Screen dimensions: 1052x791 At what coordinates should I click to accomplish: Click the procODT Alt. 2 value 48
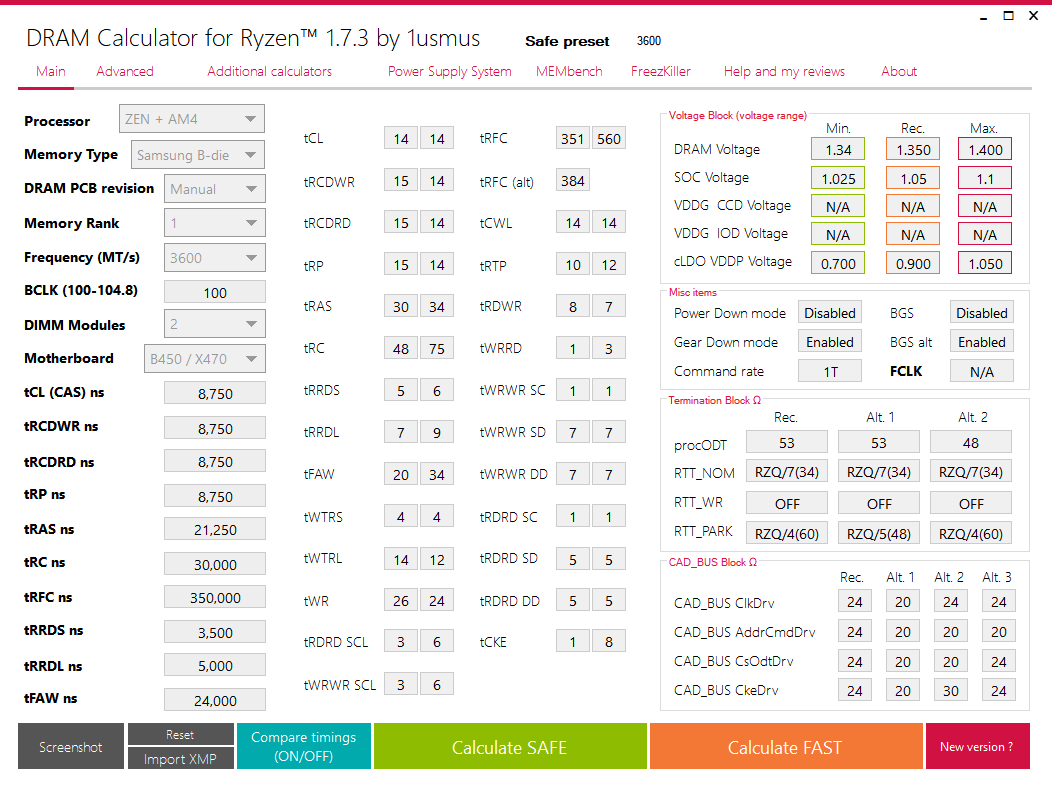pyautogui.click(x=970, y=443)
